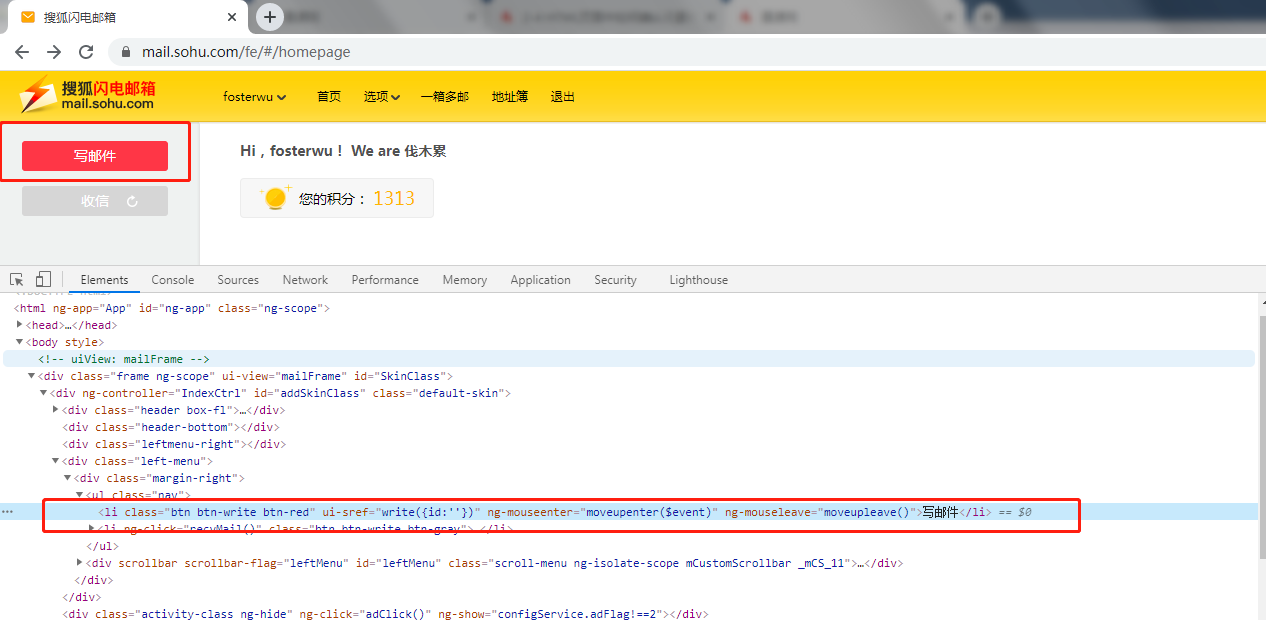This screenshot has height=620, width=1266.
Task: Close the 搜狐闪电邮箱 browser tab
Action: click(231, 18)
